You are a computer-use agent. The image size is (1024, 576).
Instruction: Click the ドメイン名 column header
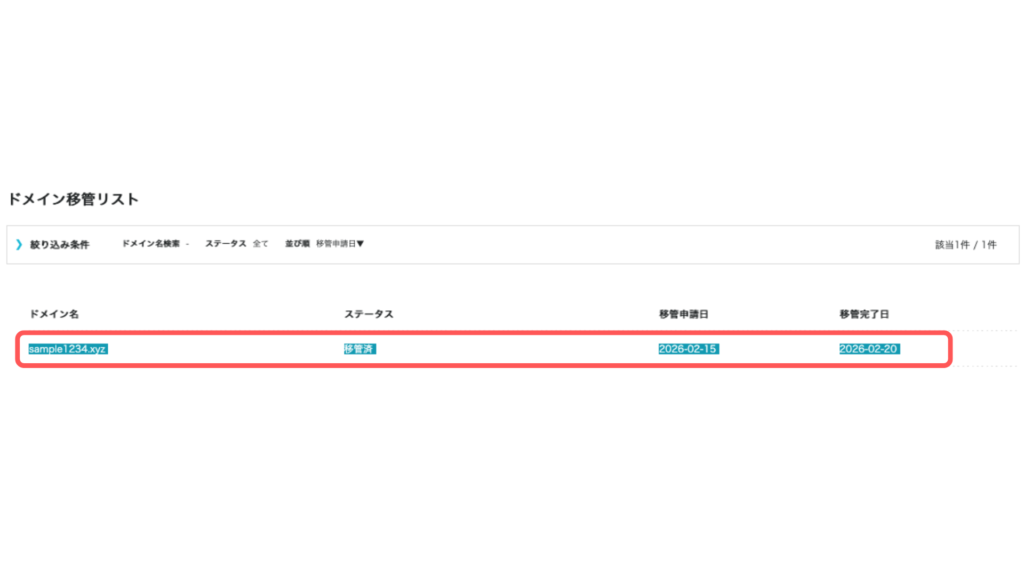pos(54,314)
